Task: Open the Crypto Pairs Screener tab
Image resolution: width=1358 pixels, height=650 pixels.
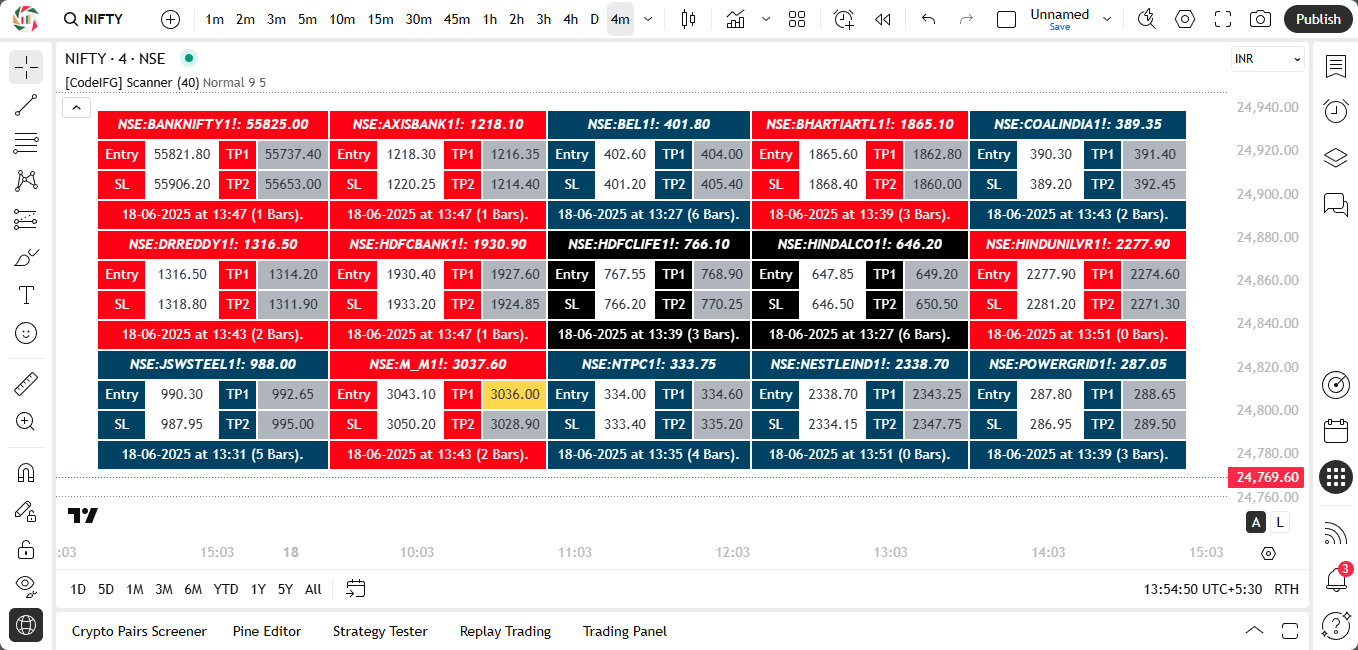Action: pyautogui.click(x=139, y=631)
